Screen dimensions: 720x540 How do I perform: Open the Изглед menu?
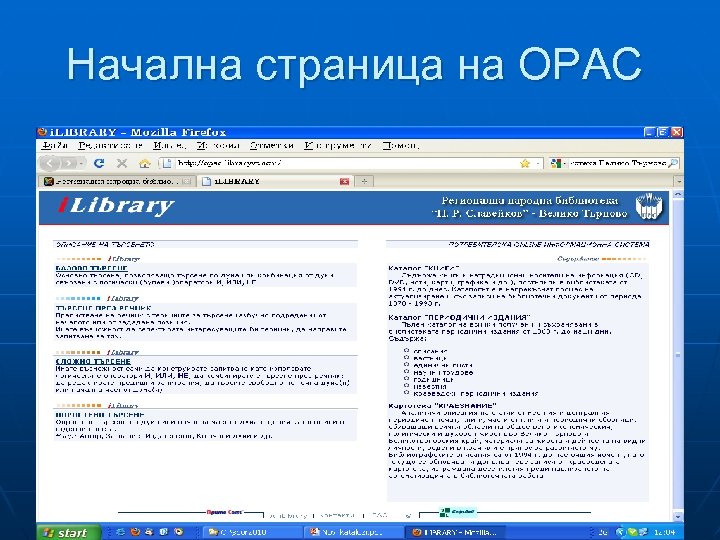pos(169,146)
